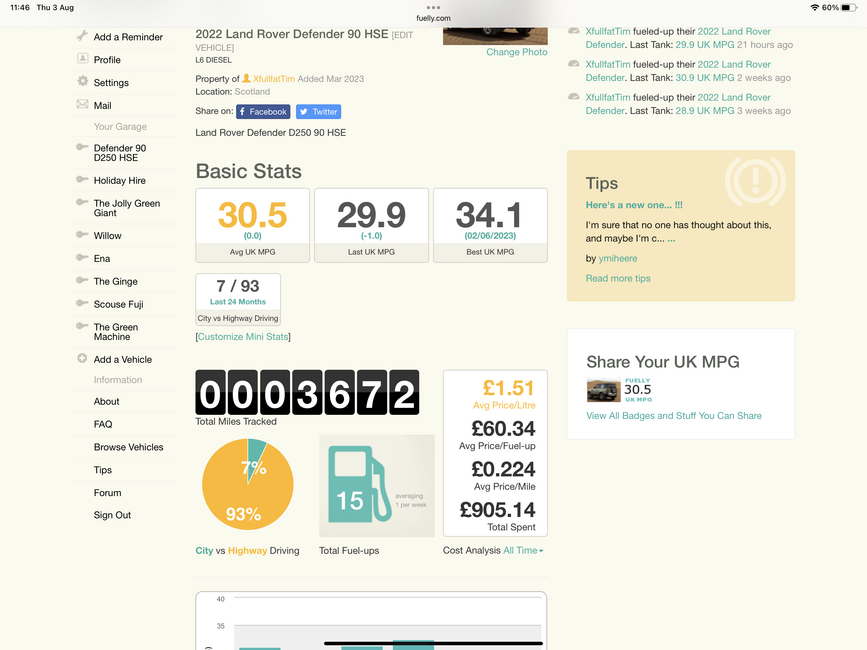Screen dimensions: 867x650
Task: Click the gauge icon on the 29.9 UK MPG fuel-up entry
Action: pos(574,31)
